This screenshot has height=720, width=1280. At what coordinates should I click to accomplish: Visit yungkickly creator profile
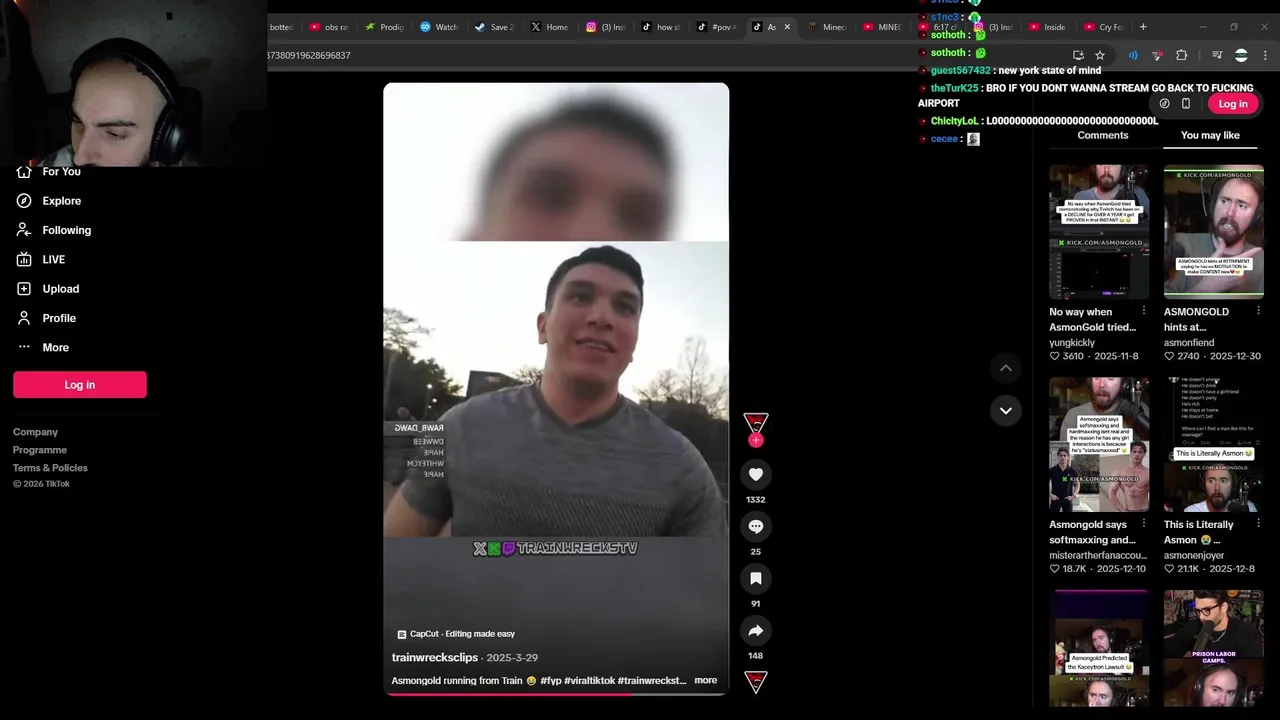[1072, 343]
